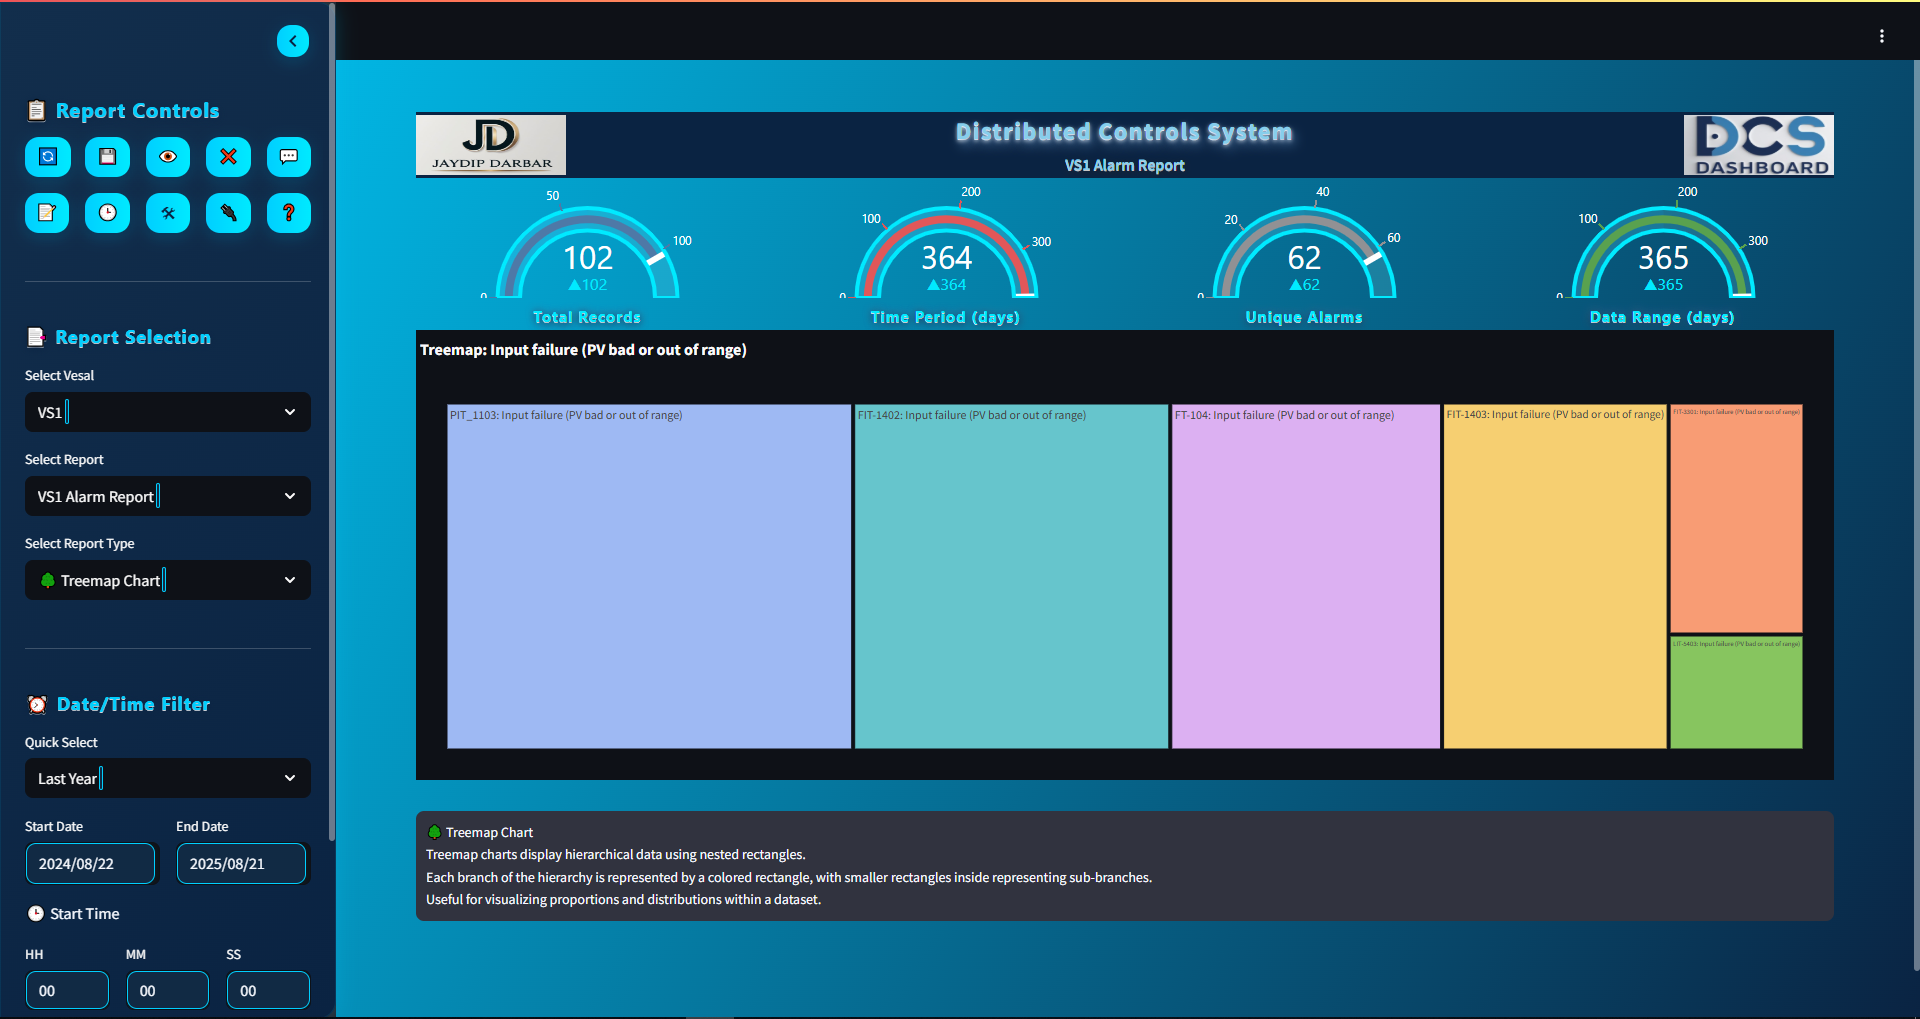Open the three-dot menu at top right

point(1881,36)
